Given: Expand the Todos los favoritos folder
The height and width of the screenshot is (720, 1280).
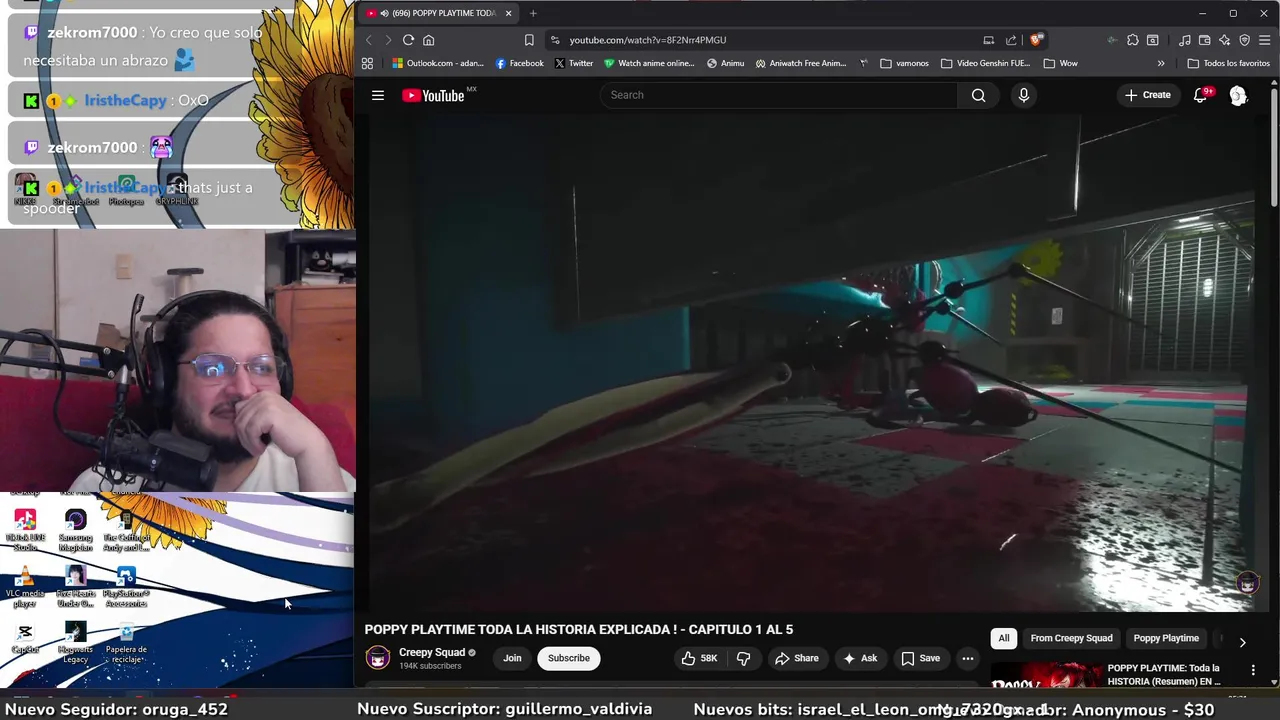Looking at the screenshot, I should (1228, 63).
